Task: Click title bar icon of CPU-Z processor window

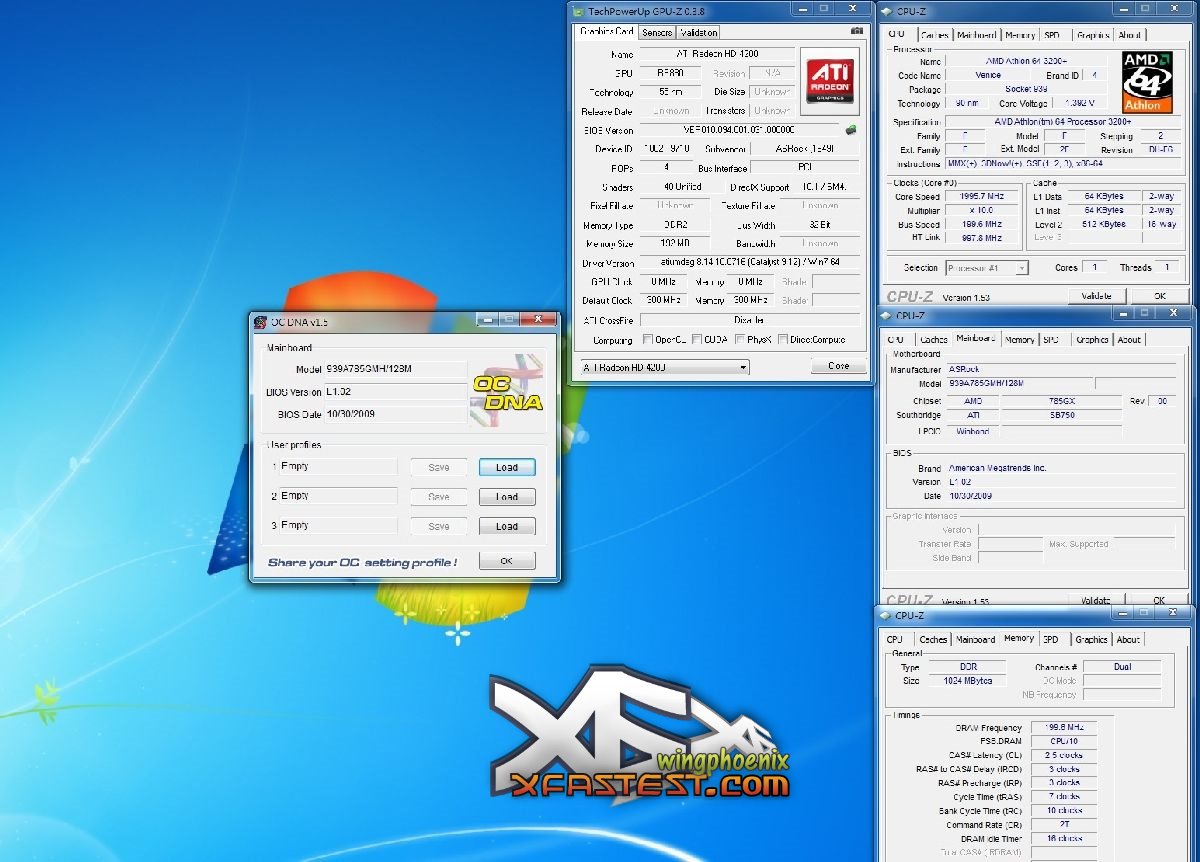Action: 886,11
